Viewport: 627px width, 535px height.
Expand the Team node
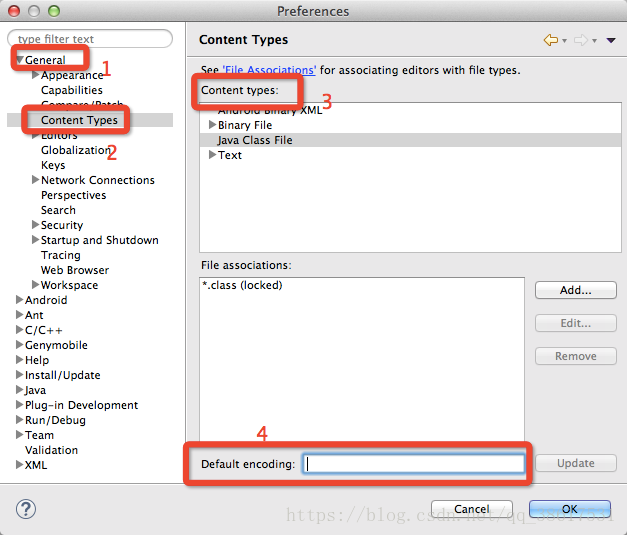[x=19, y=435]
